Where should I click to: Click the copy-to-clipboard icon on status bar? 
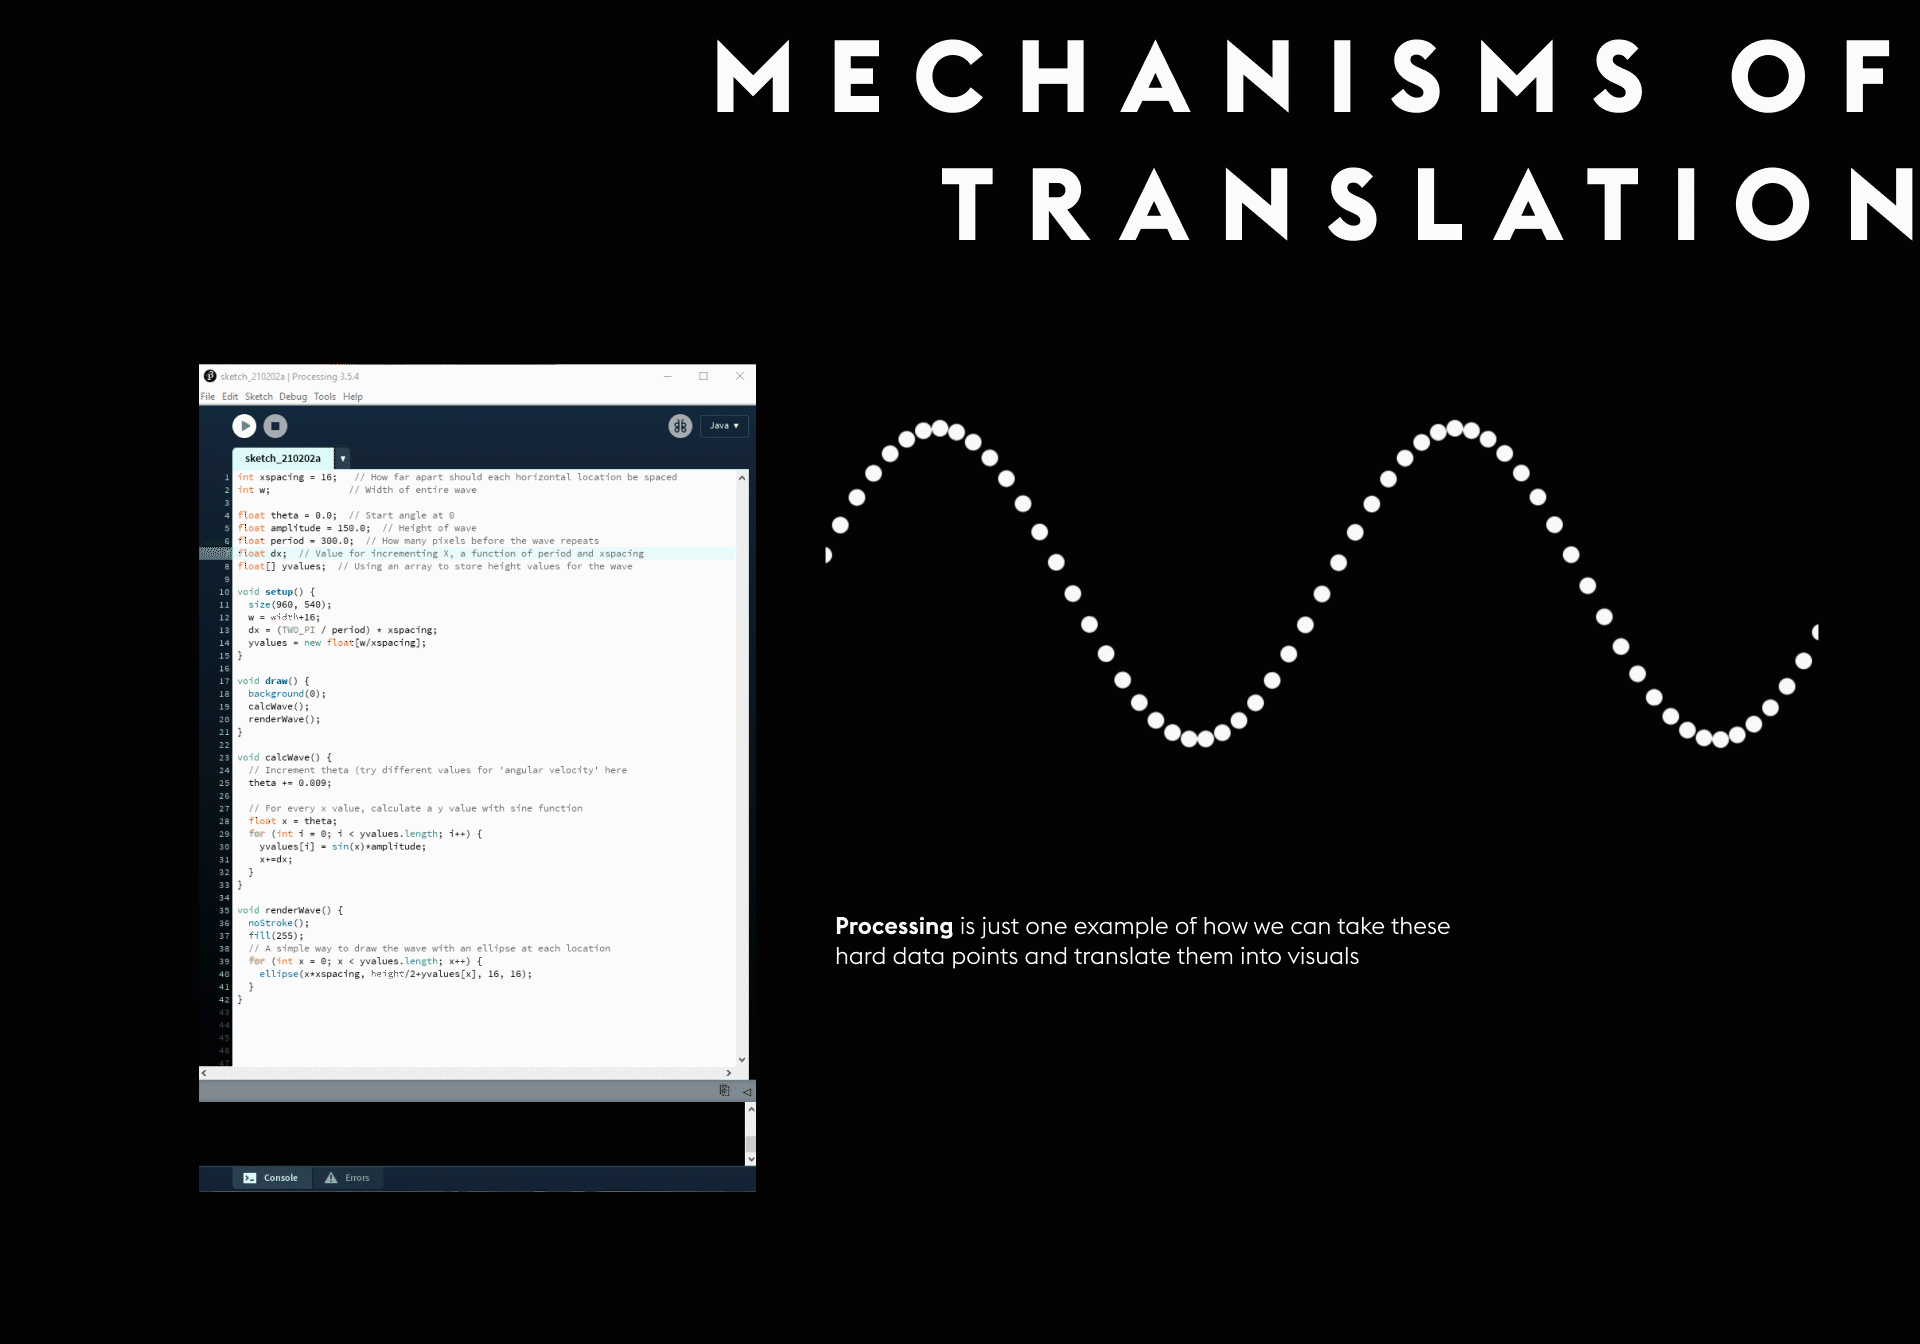pos(724,1091)
